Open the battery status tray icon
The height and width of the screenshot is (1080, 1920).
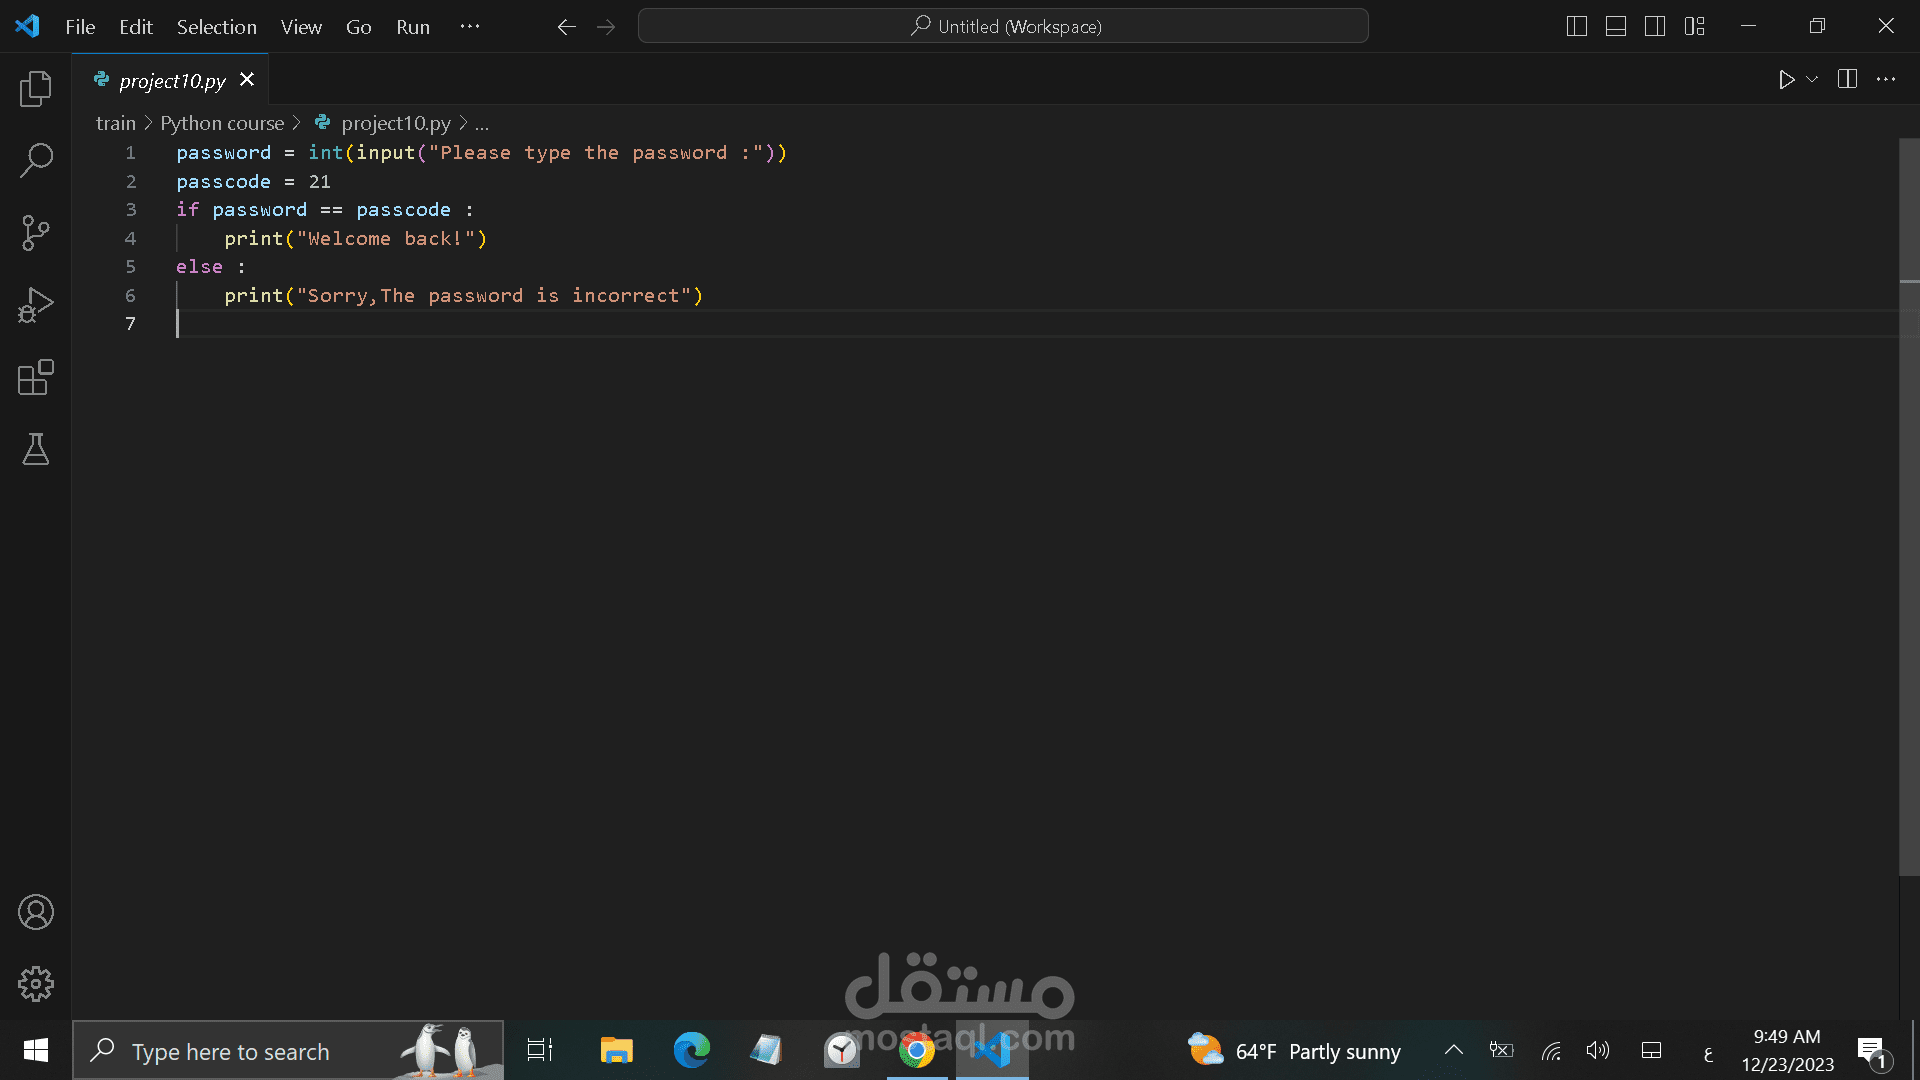1501,1050
